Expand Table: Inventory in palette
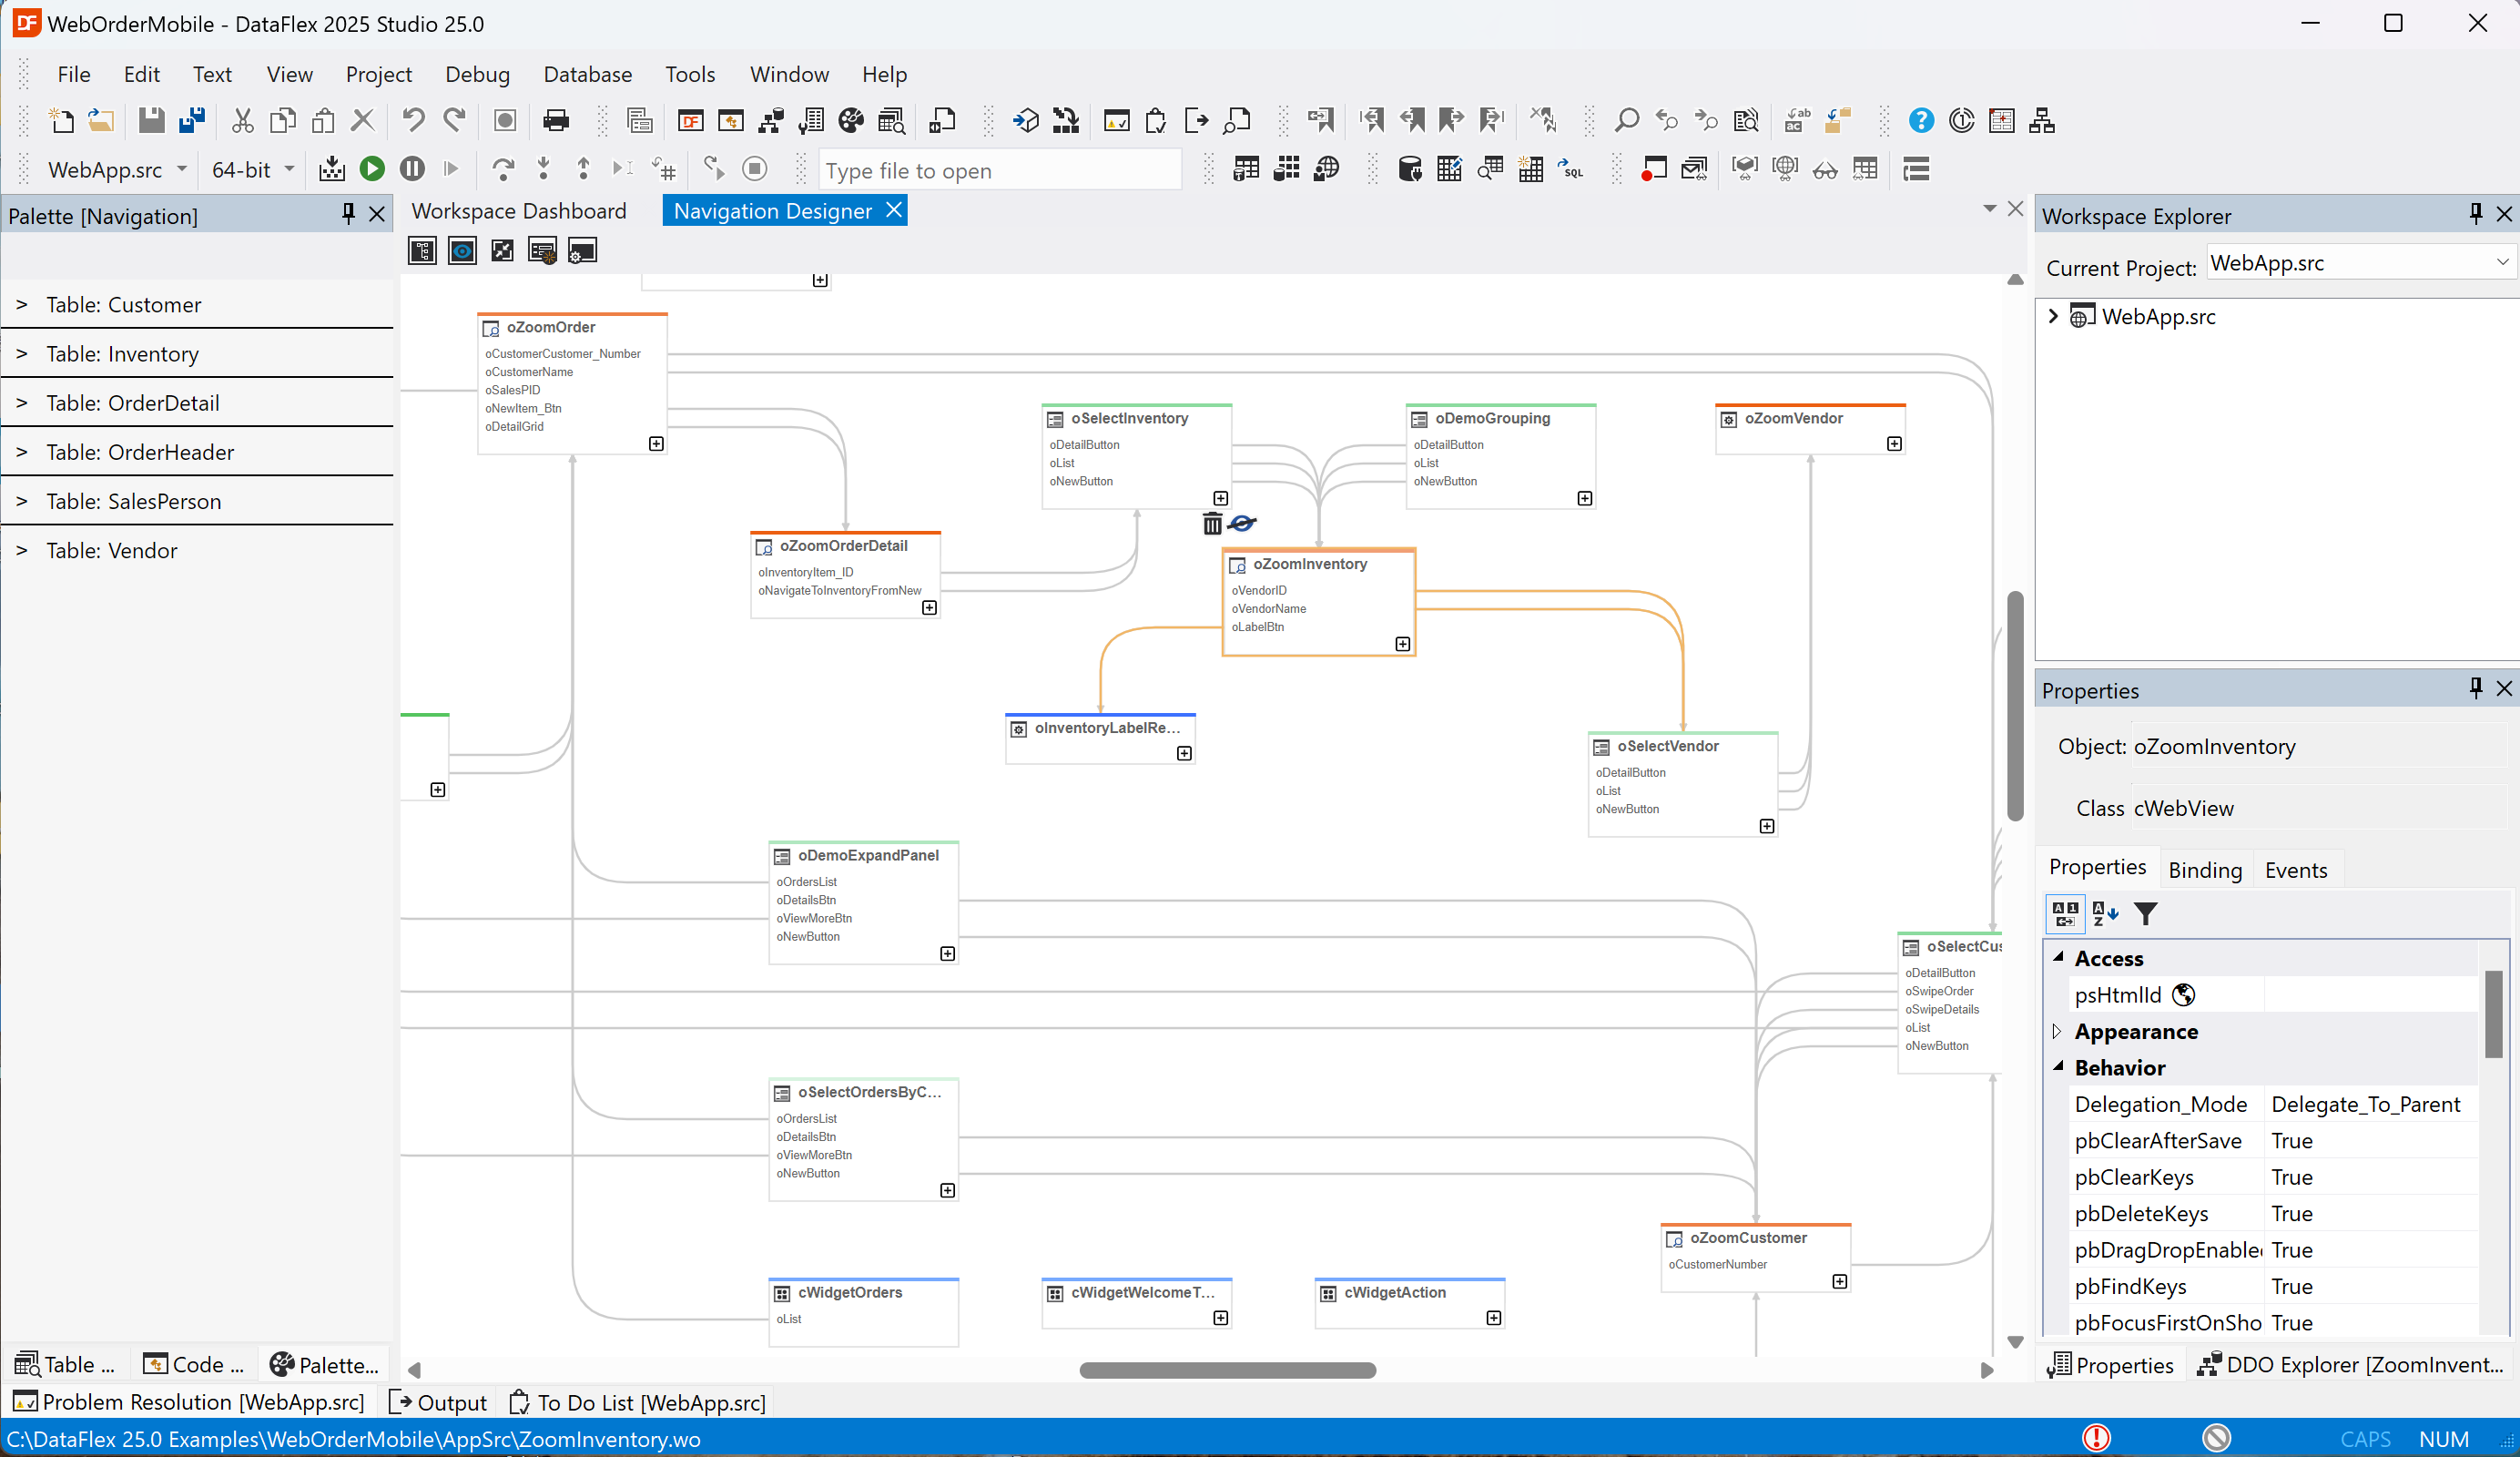Image resolution: width=2520 pixels, height=1457 pixels. point(21,353)
